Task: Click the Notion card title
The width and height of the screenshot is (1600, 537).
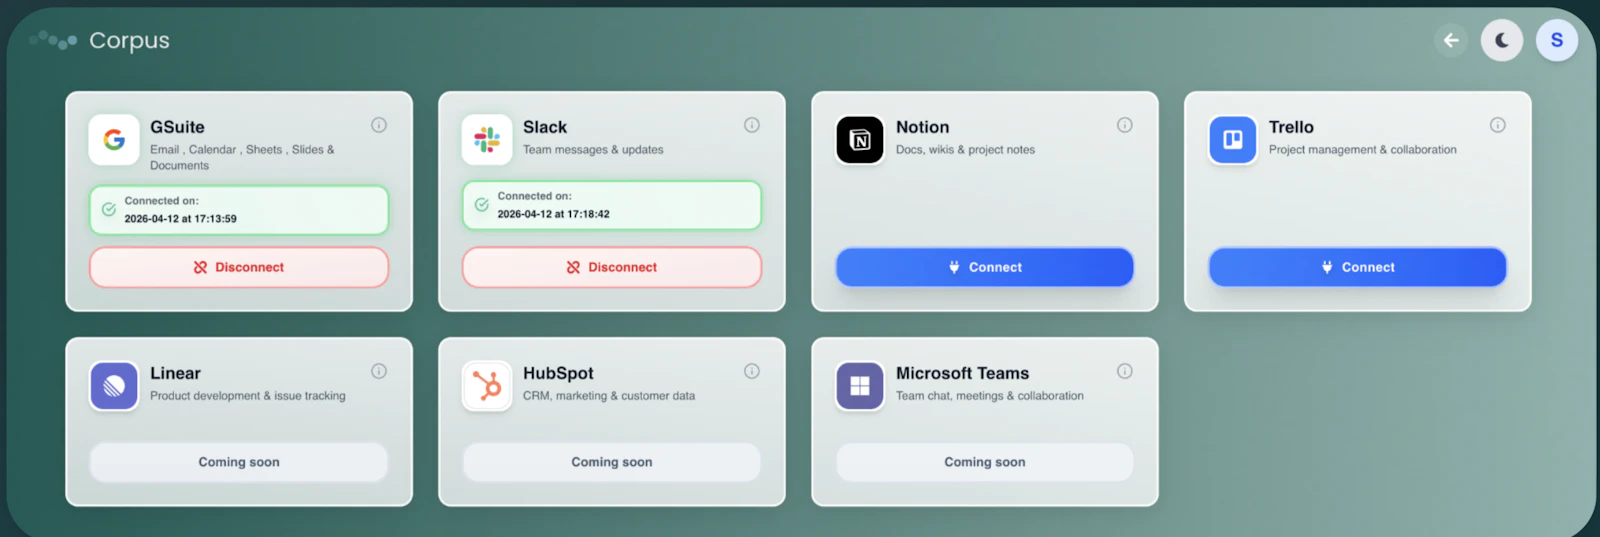Action: (x=923, y=127)
